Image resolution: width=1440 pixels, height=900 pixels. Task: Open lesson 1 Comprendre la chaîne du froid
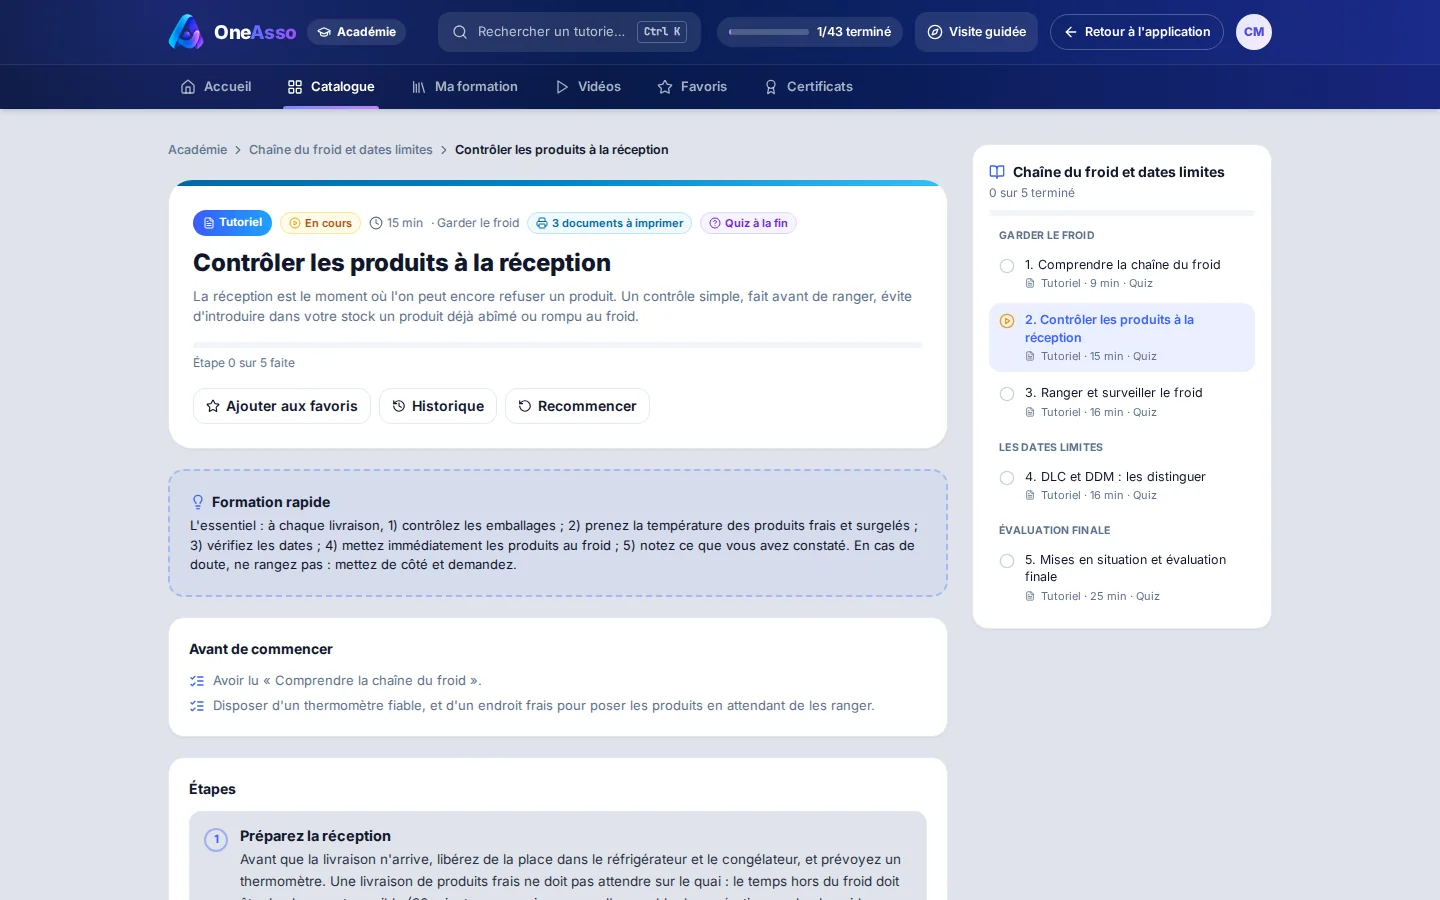[x=1122, y=273]
